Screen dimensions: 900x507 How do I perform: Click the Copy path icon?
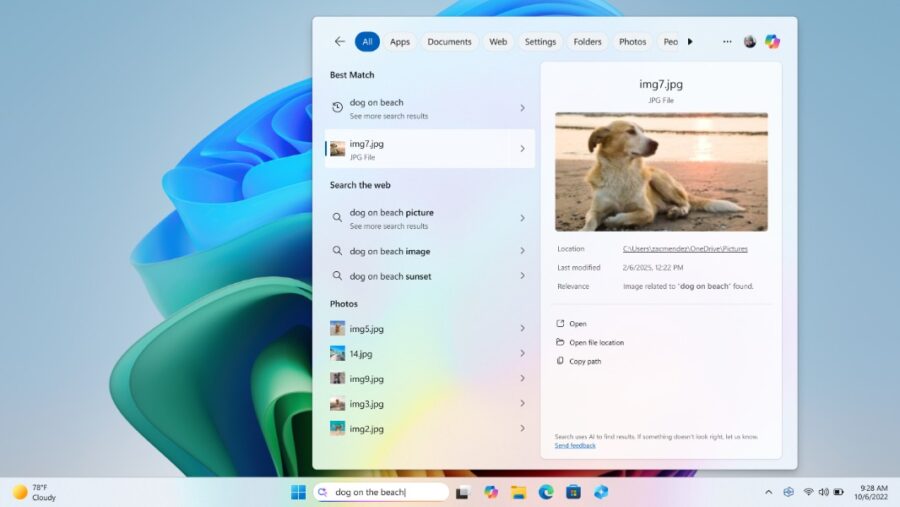(560, 361)
